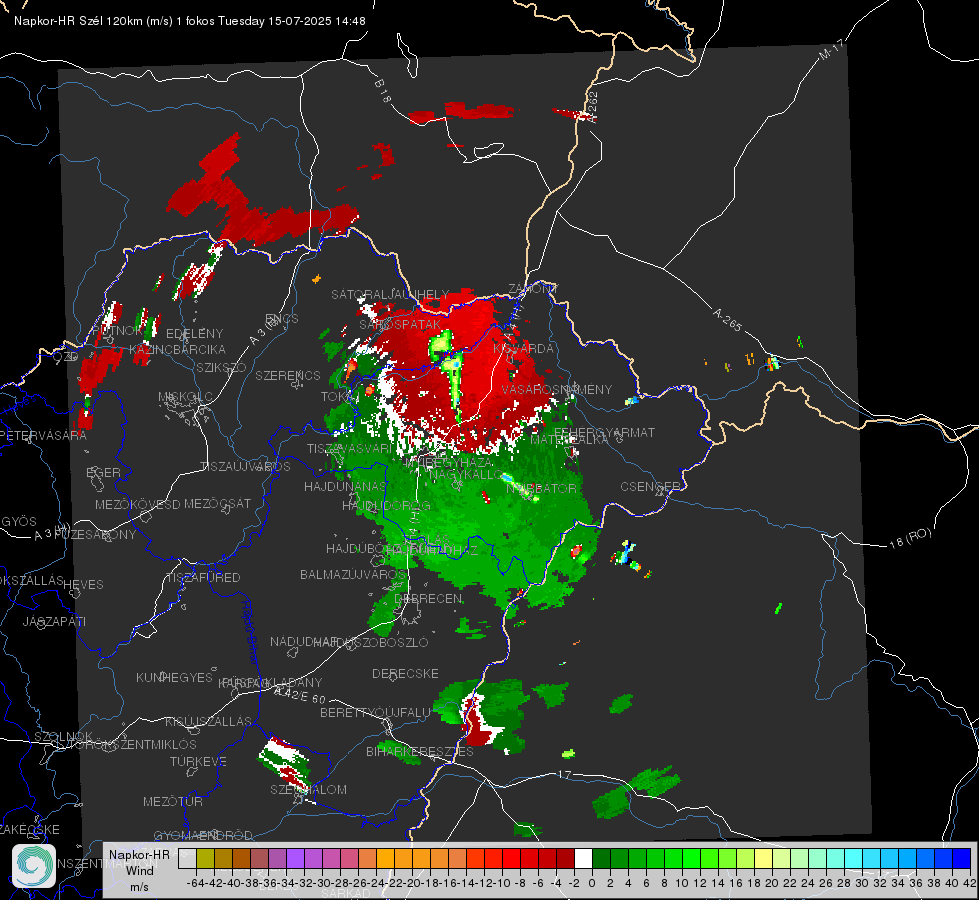Click the HAJDUNANAS city label

click(x=345, y=486)
